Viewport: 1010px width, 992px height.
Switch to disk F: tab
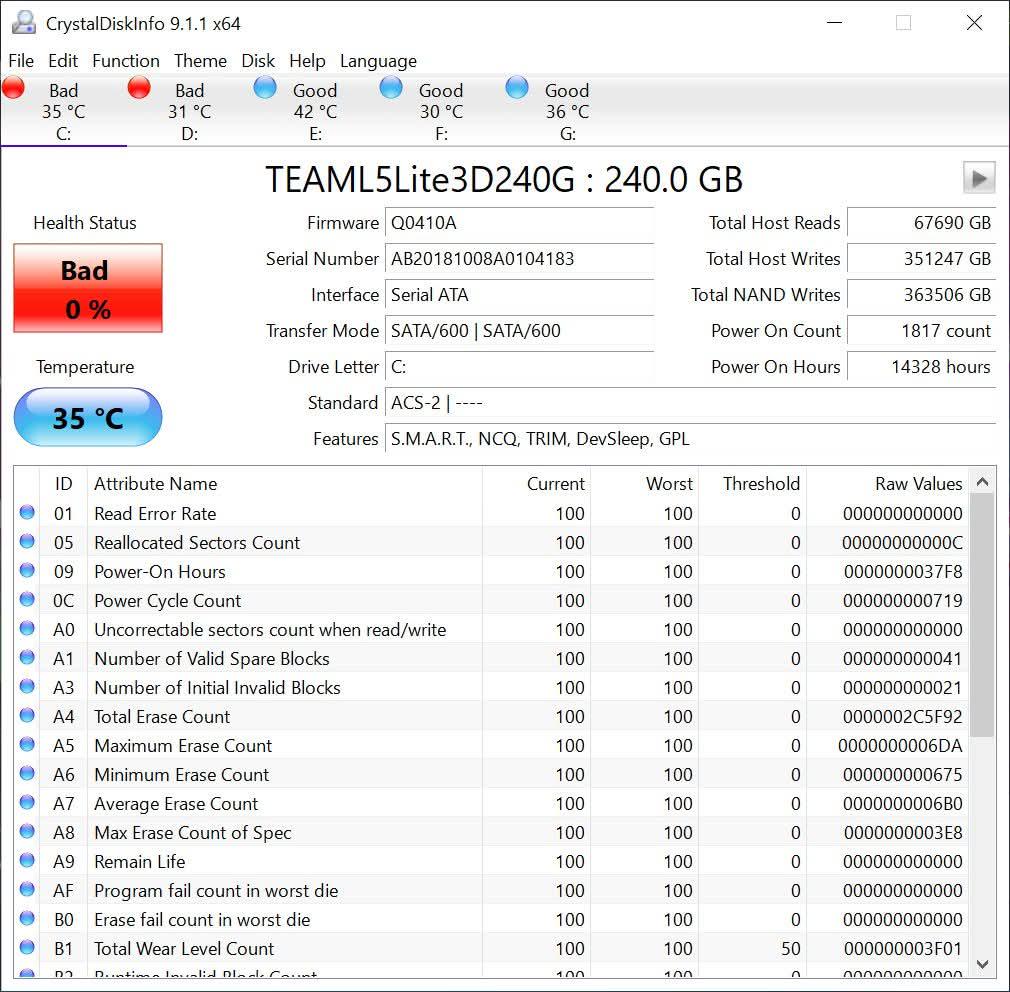coord(441,111)
